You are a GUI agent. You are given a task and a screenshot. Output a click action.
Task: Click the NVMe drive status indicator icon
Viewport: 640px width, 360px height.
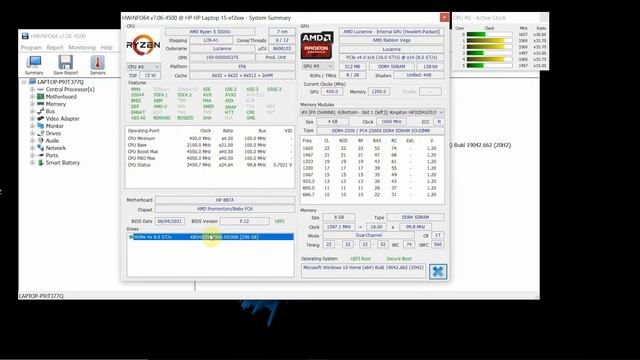131,237
